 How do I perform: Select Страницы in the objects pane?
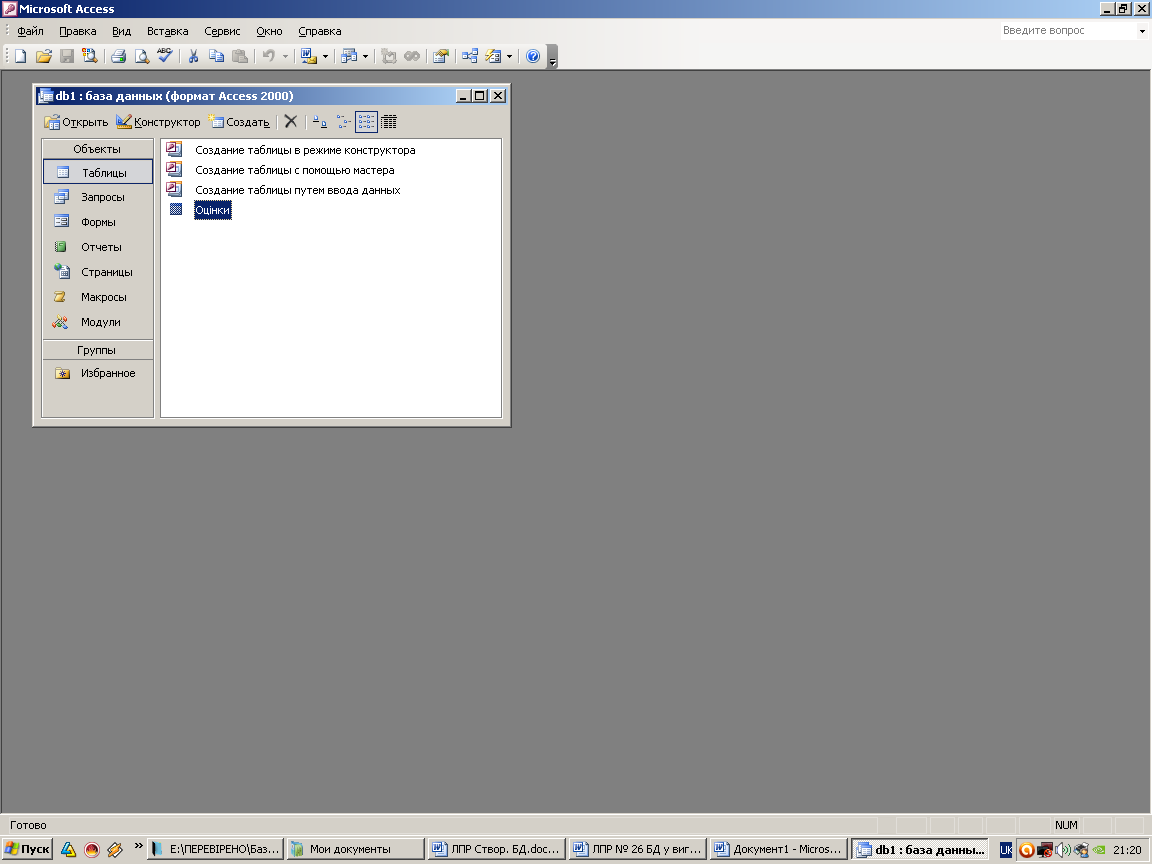[x=98, y=272]
